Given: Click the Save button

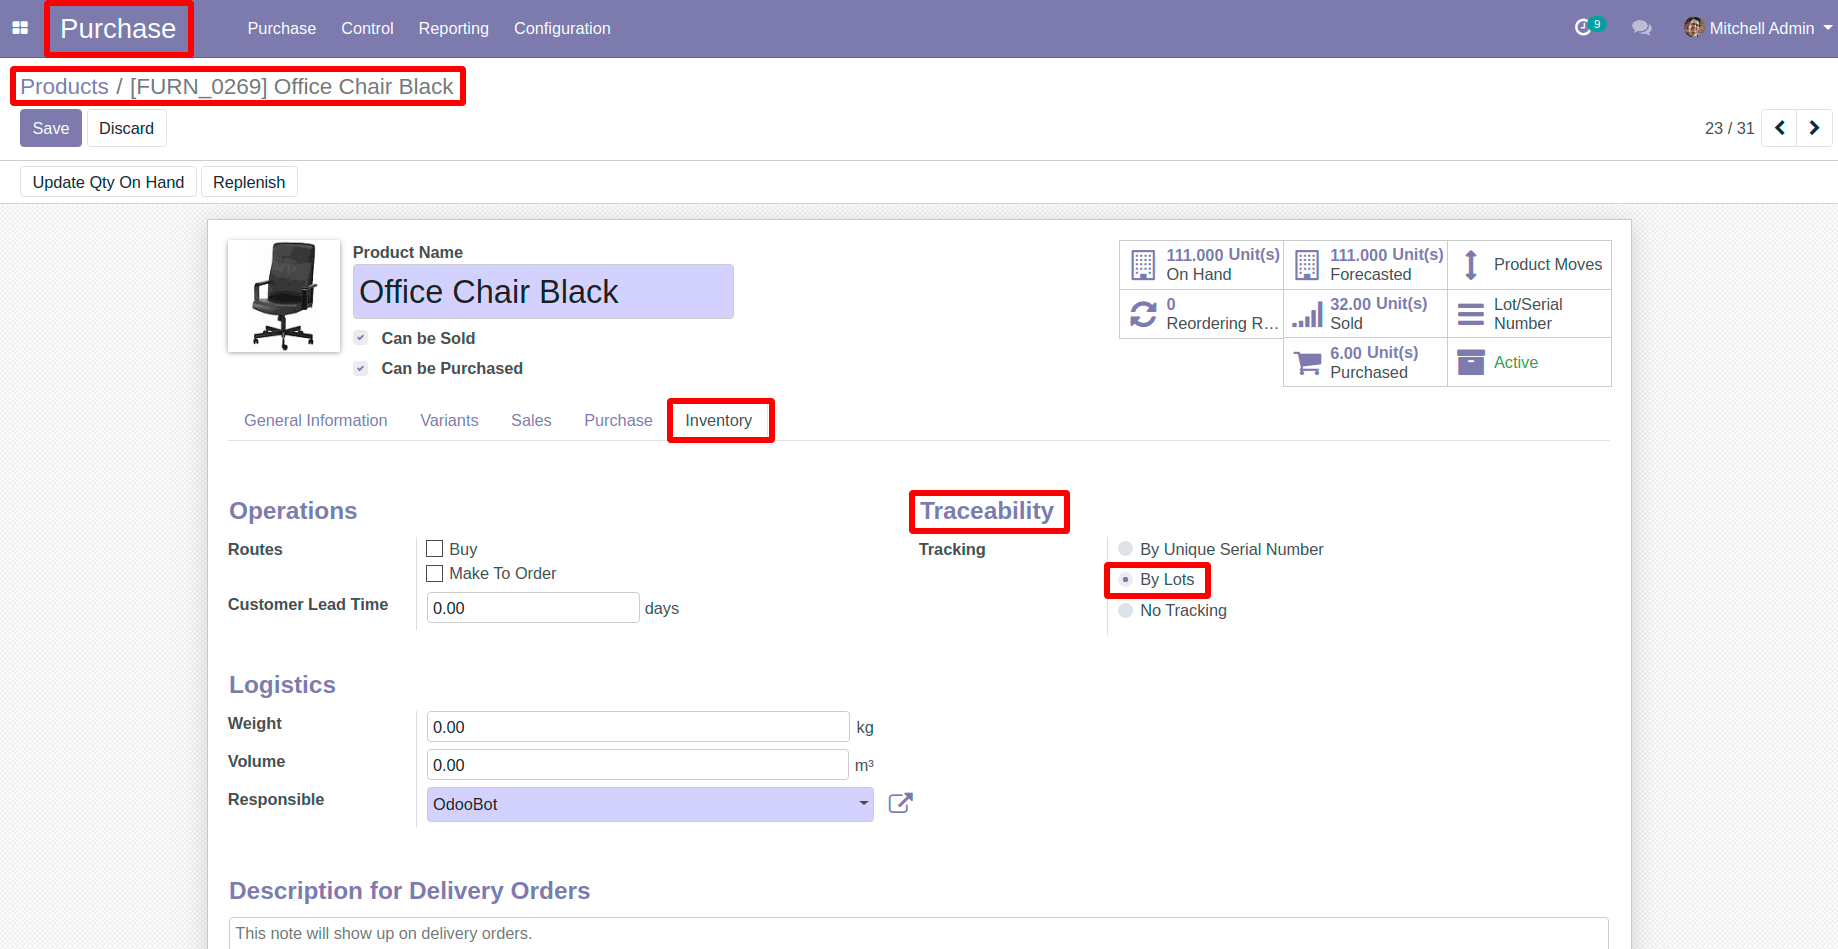Looking at the screenshot, I should coord(51,128).
